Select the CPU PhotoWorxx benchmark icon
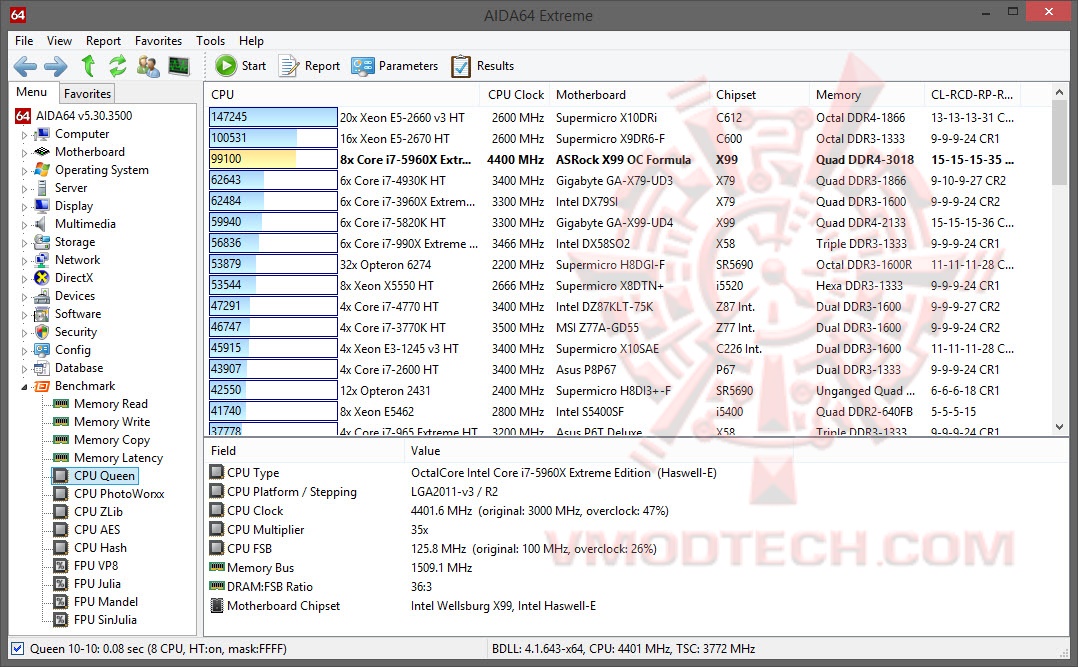Image resolution: width=1078 pixels, height=667 pixels. tap(61, 494)
